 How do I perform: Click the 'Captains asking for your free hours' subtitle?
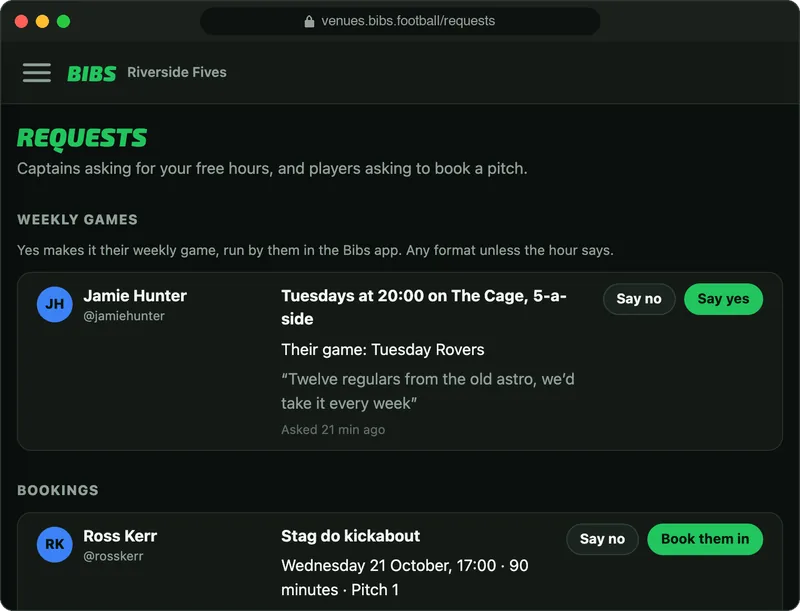[272, 169]
